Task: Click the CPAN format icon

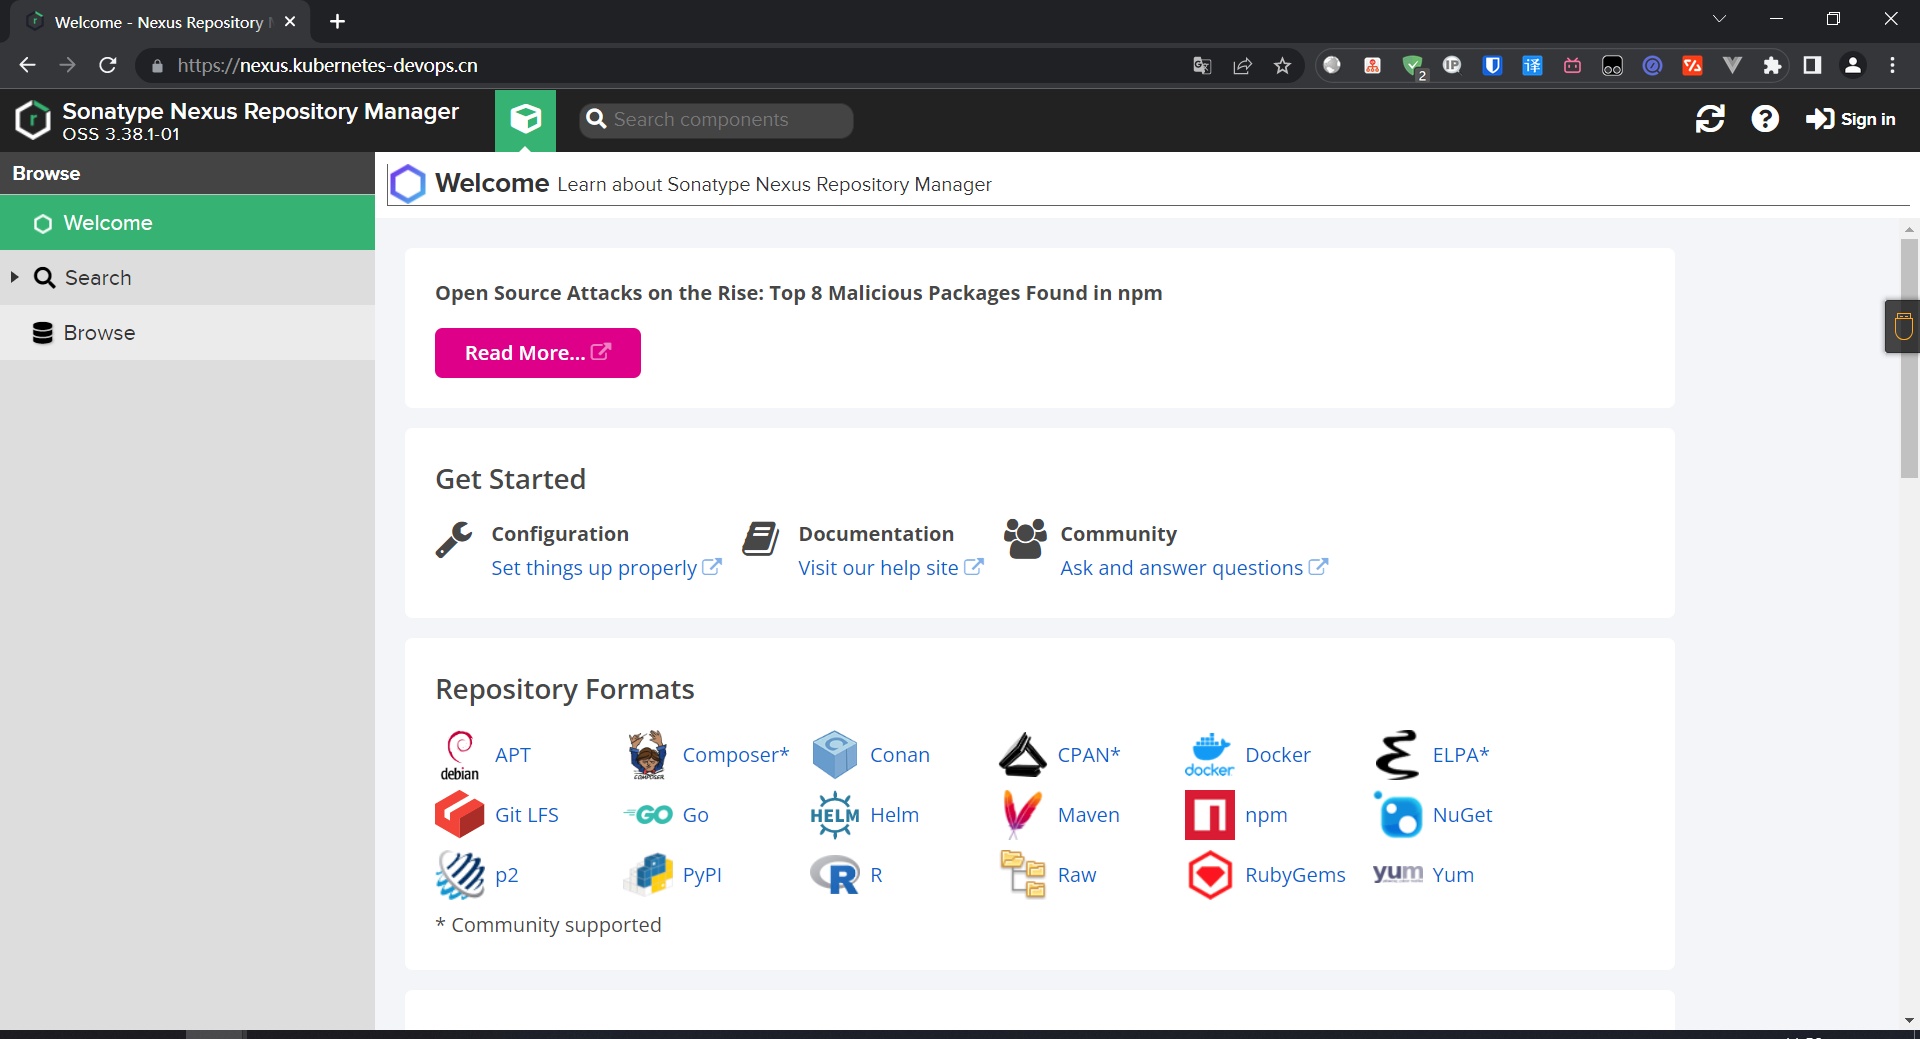Action: (1022, 755)
